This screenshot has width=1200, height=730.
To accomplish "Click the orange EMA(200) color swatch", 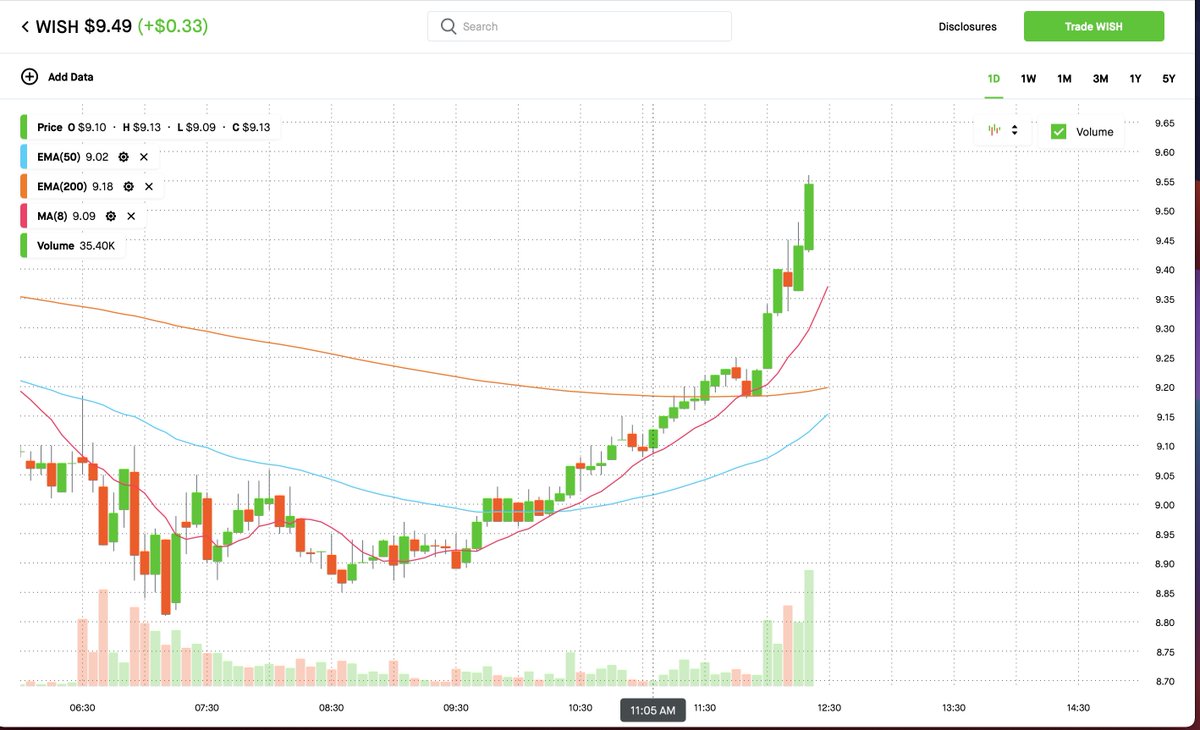I will point(23,186).
